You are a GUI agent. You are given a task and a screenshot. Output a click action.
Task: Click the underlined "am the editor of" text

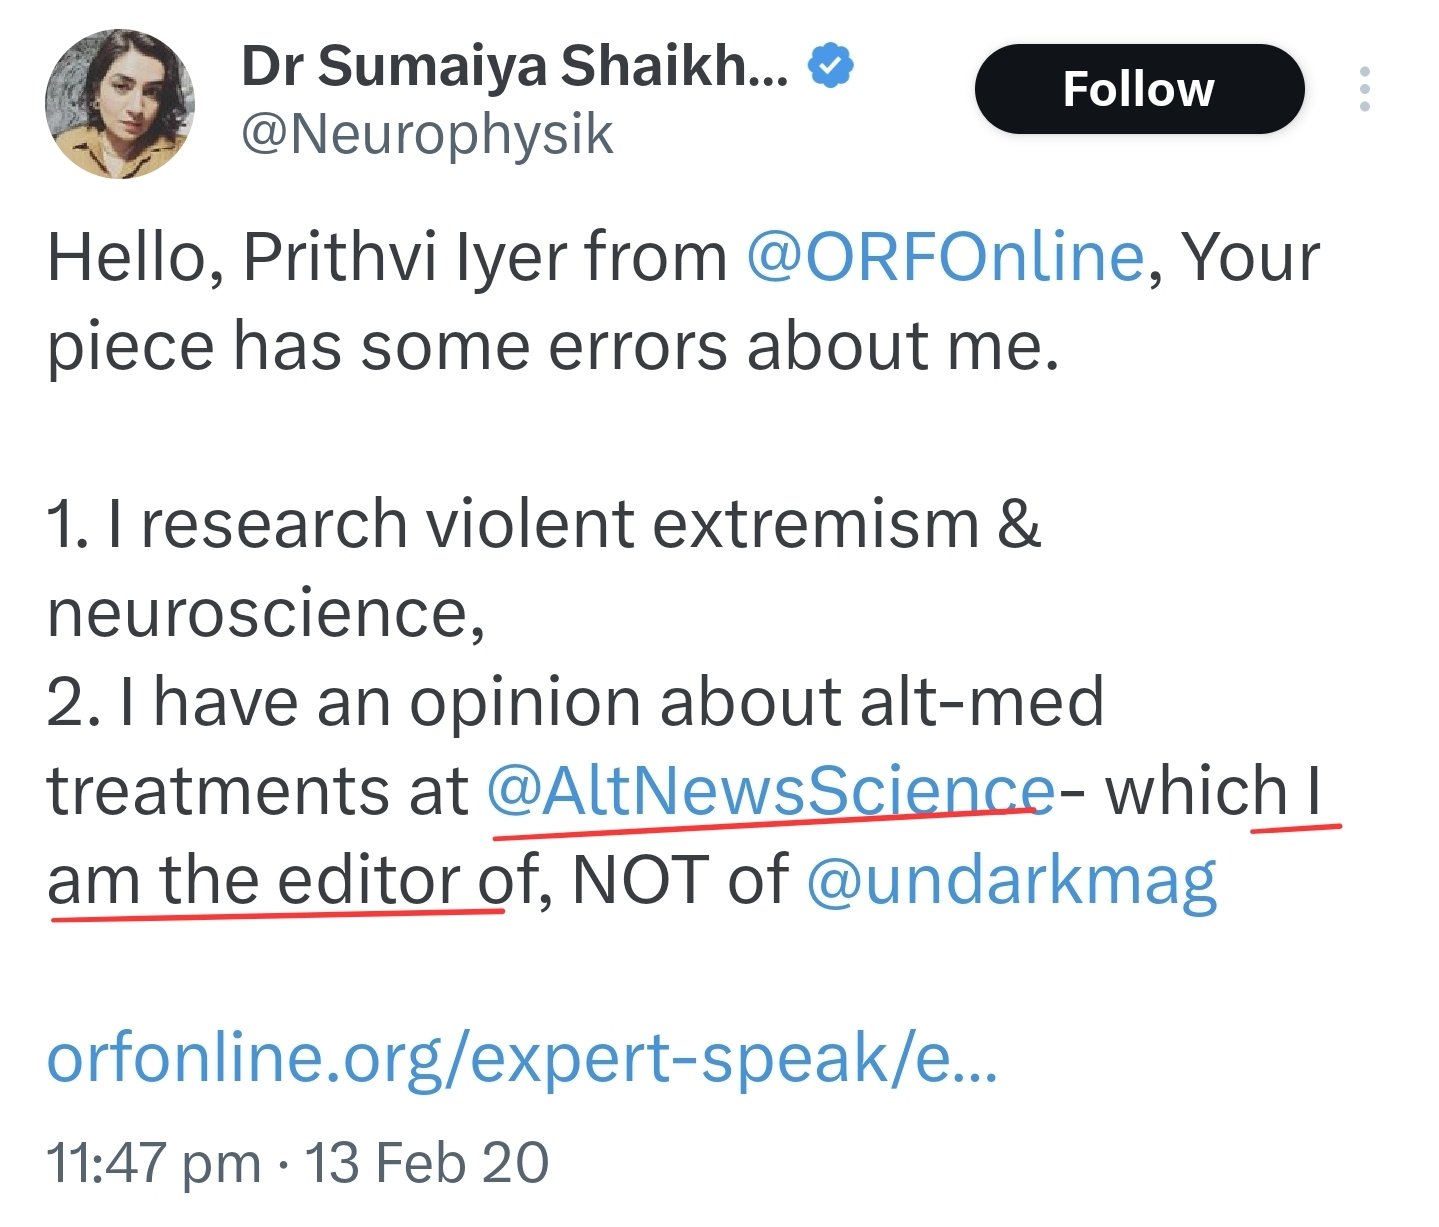click(x=293, y=880)
